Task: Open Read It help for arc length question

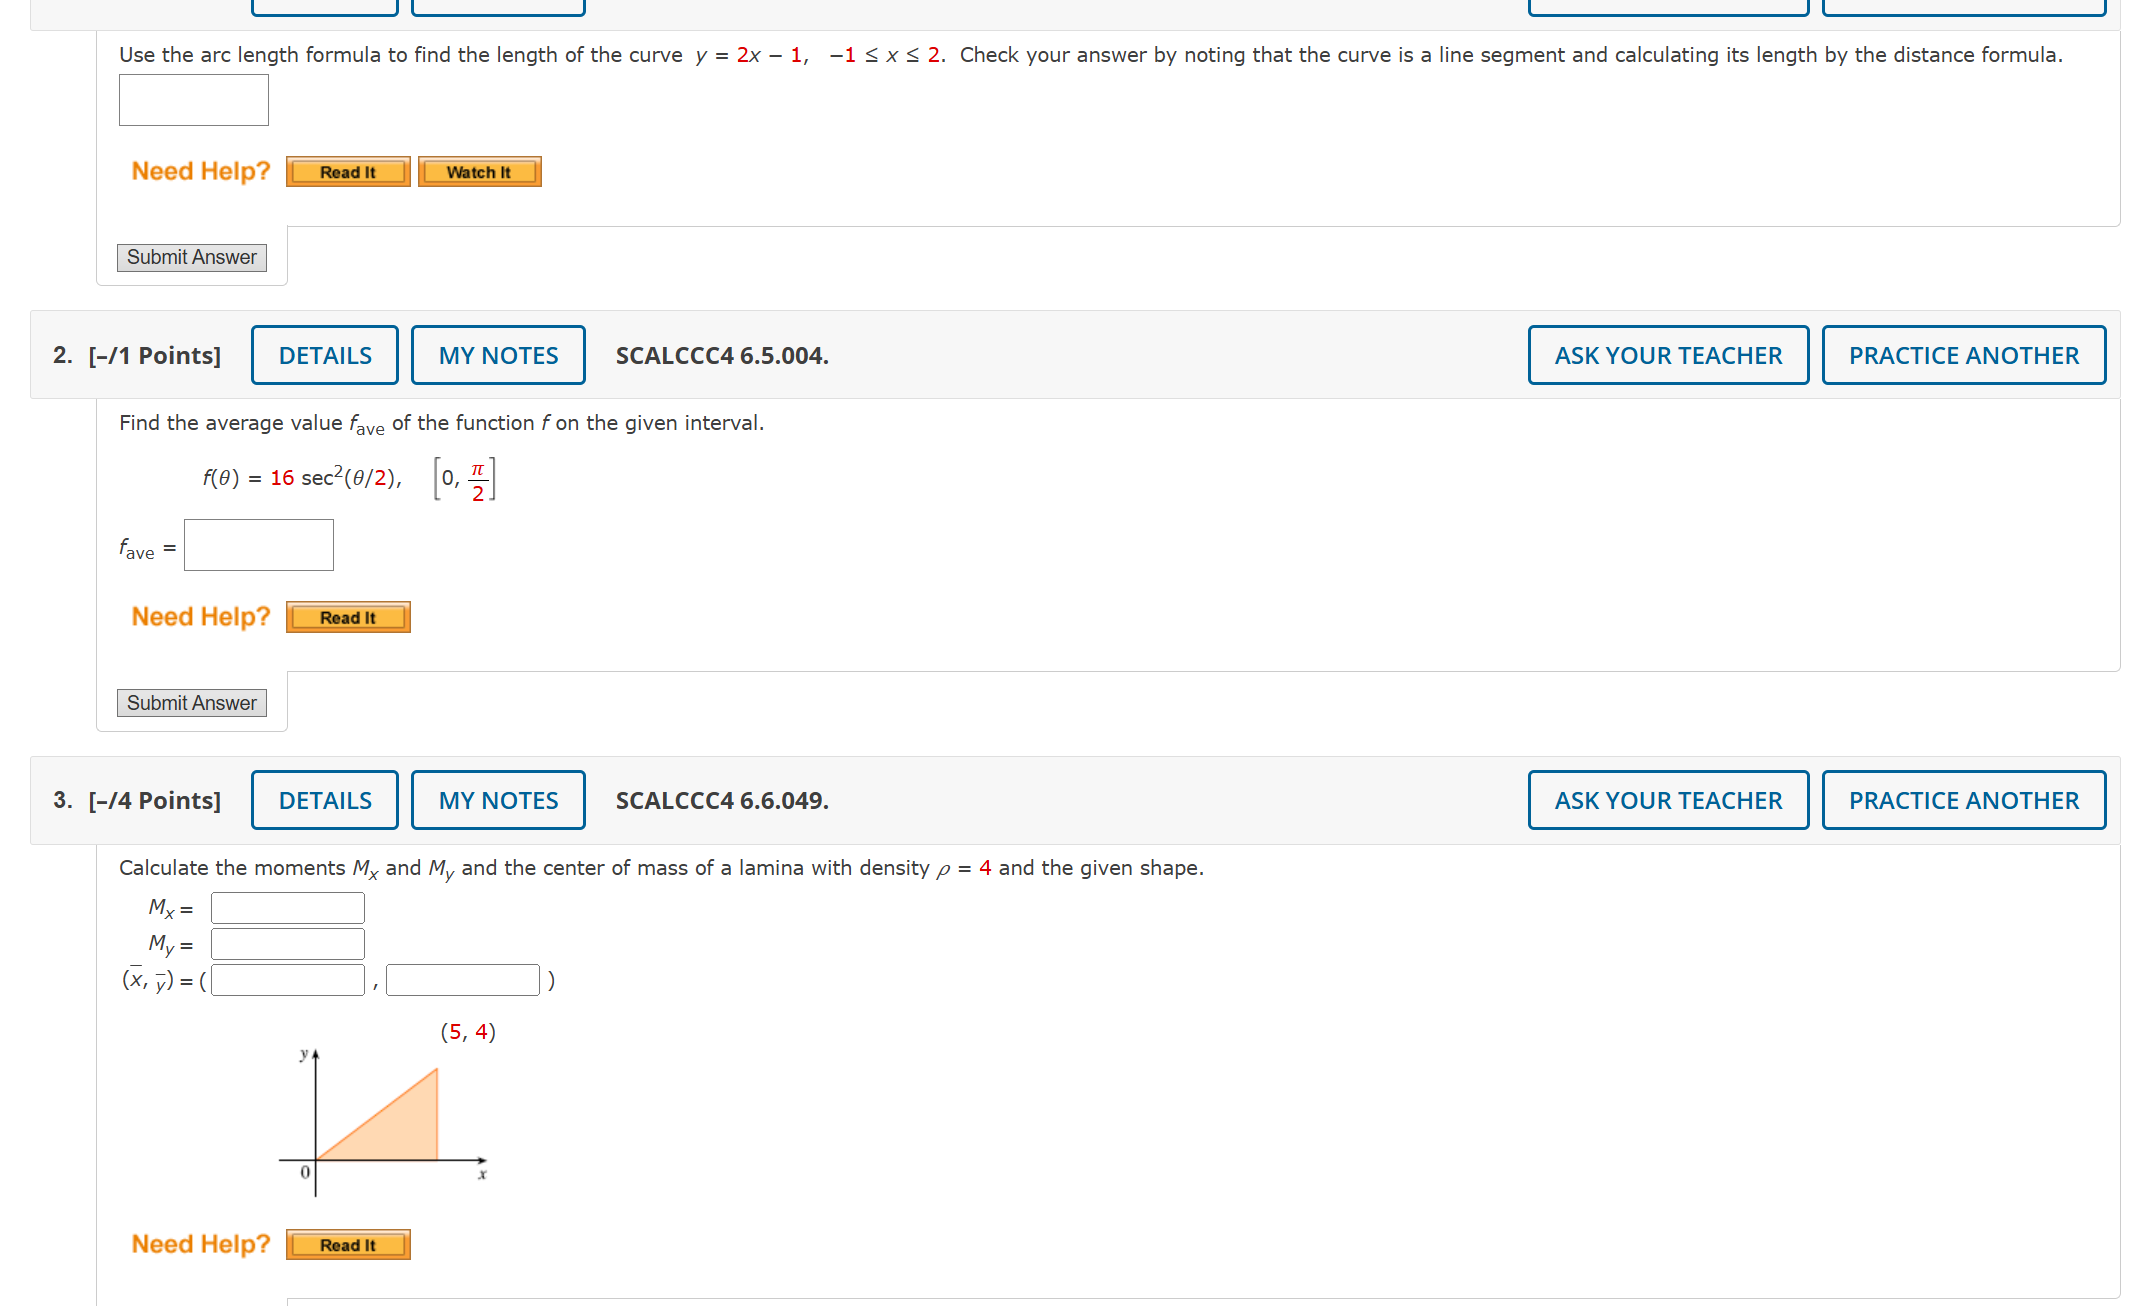Action: (348, 172)
